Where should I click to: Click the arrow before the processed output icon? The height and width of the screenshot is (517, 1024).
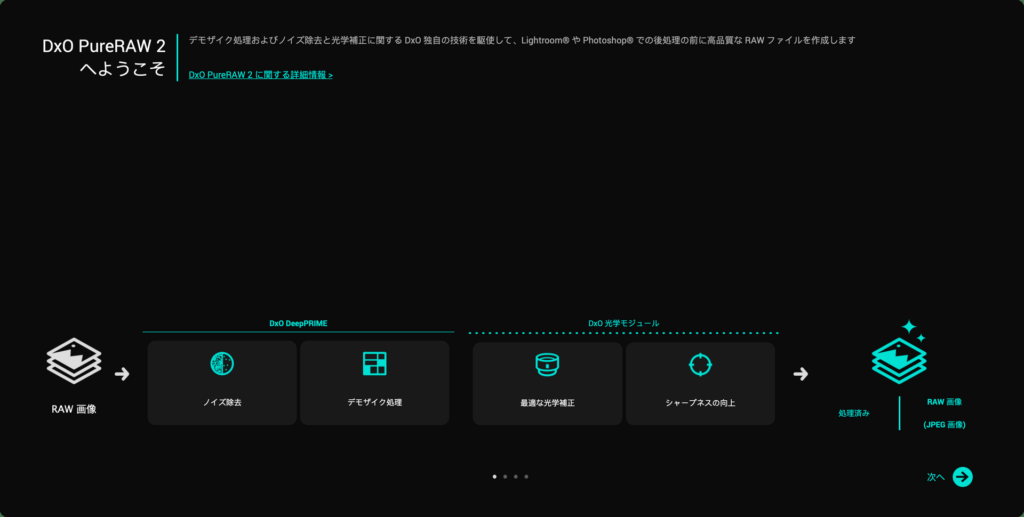tap(801, 374)
